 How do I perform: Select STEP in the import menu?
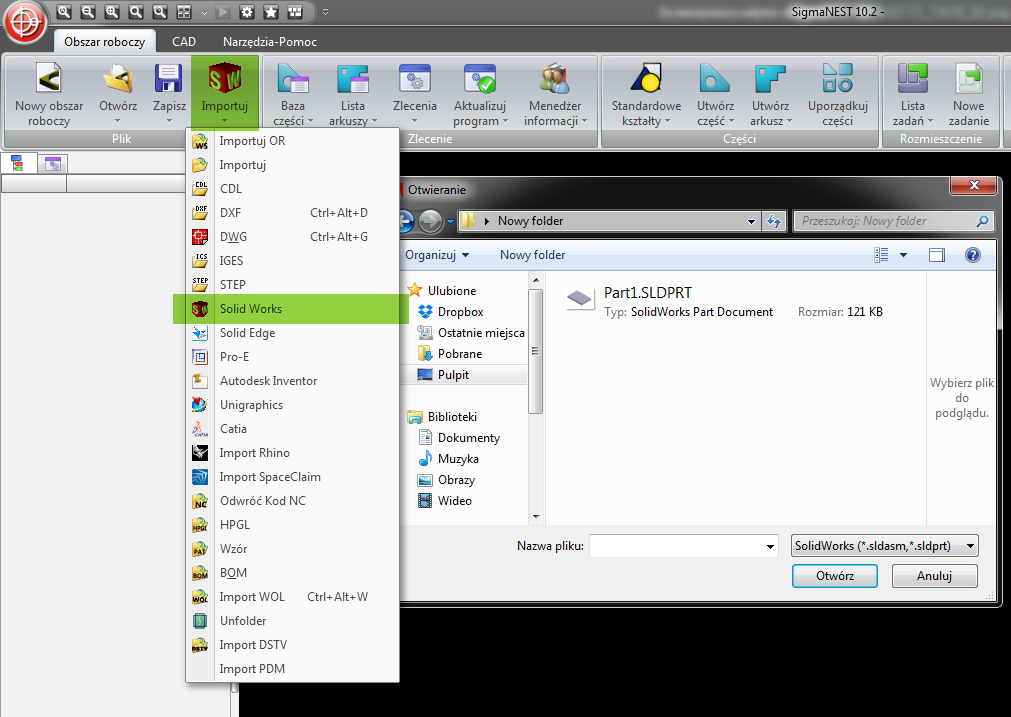click(x=293, y=285)
